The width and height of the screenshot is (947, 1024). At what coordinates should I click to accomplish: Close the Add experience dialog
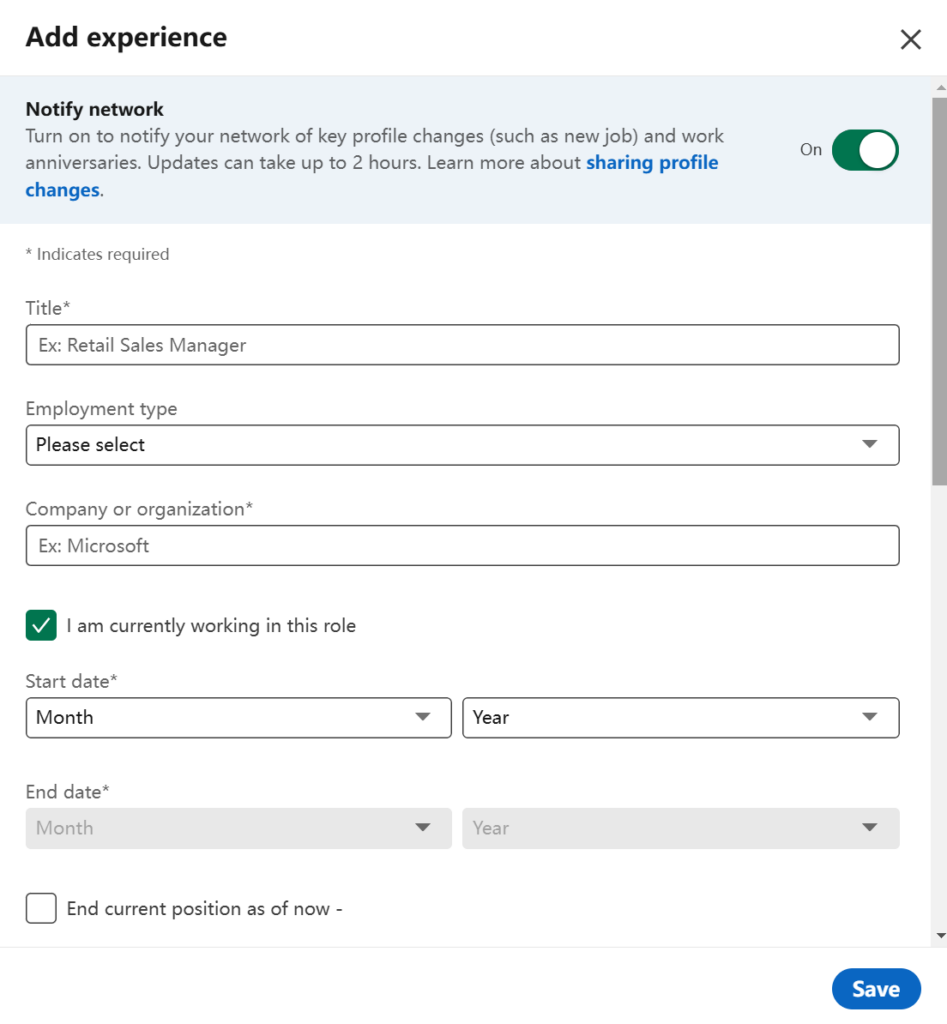pyautogui.click(x=910, y=39)
